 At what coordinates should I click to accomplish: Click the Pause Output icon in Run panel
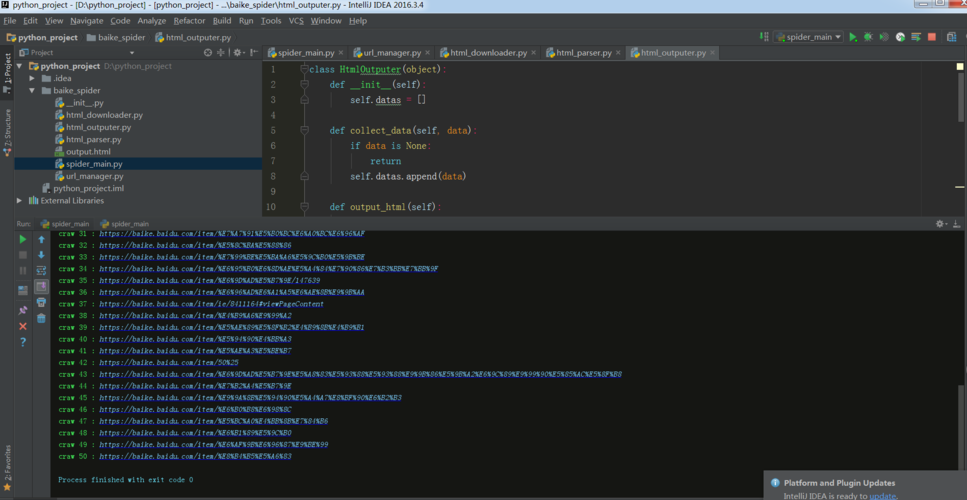pos(23,270)
